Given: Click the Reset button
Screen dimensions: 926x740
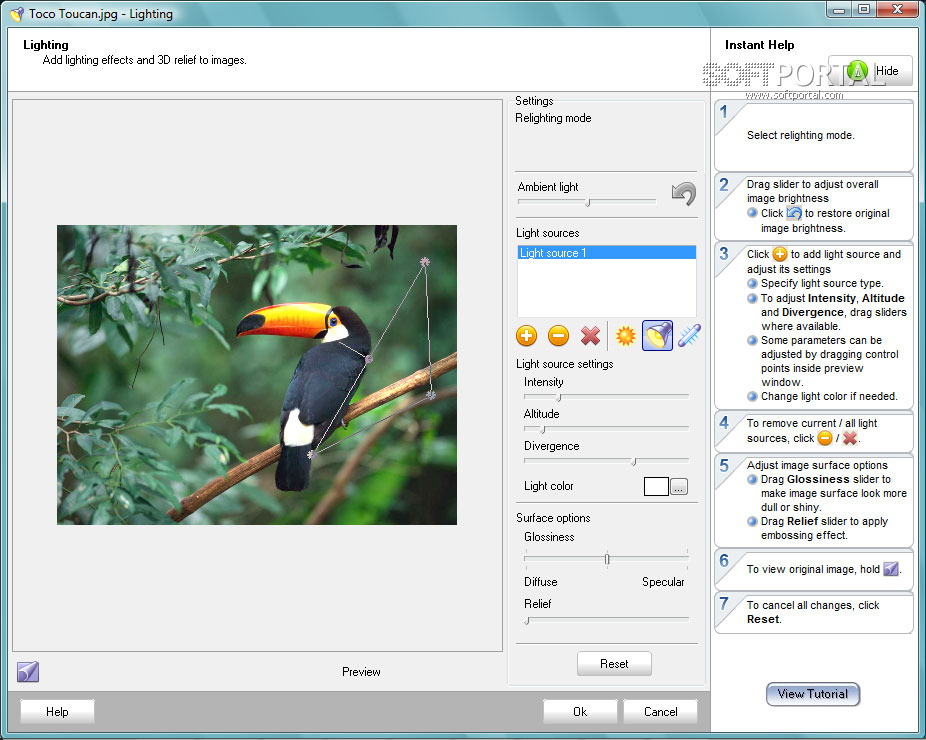Looking at the screenshot, I should (x=614, y=664).
